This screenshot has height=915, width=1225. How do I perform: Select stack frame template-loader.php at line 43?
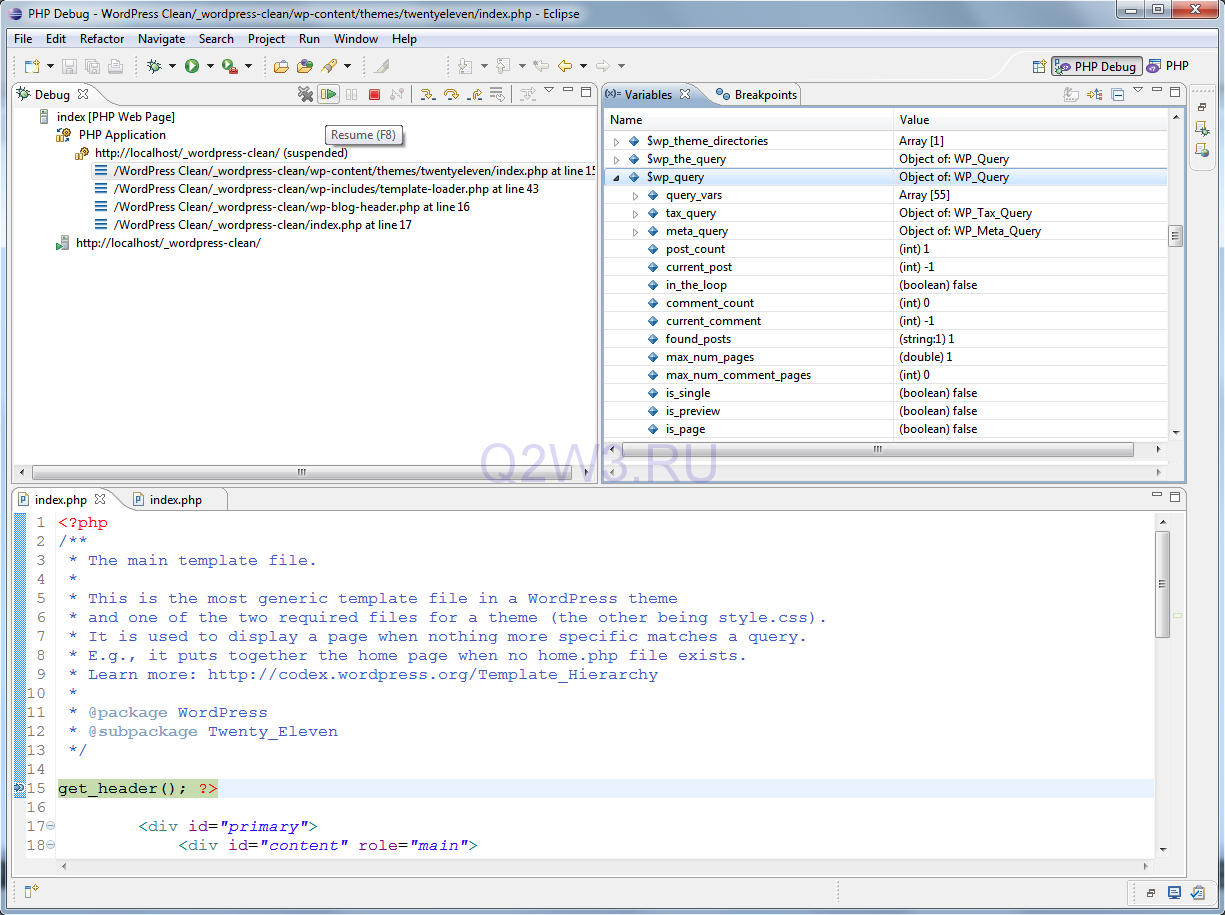click(316, 189)
